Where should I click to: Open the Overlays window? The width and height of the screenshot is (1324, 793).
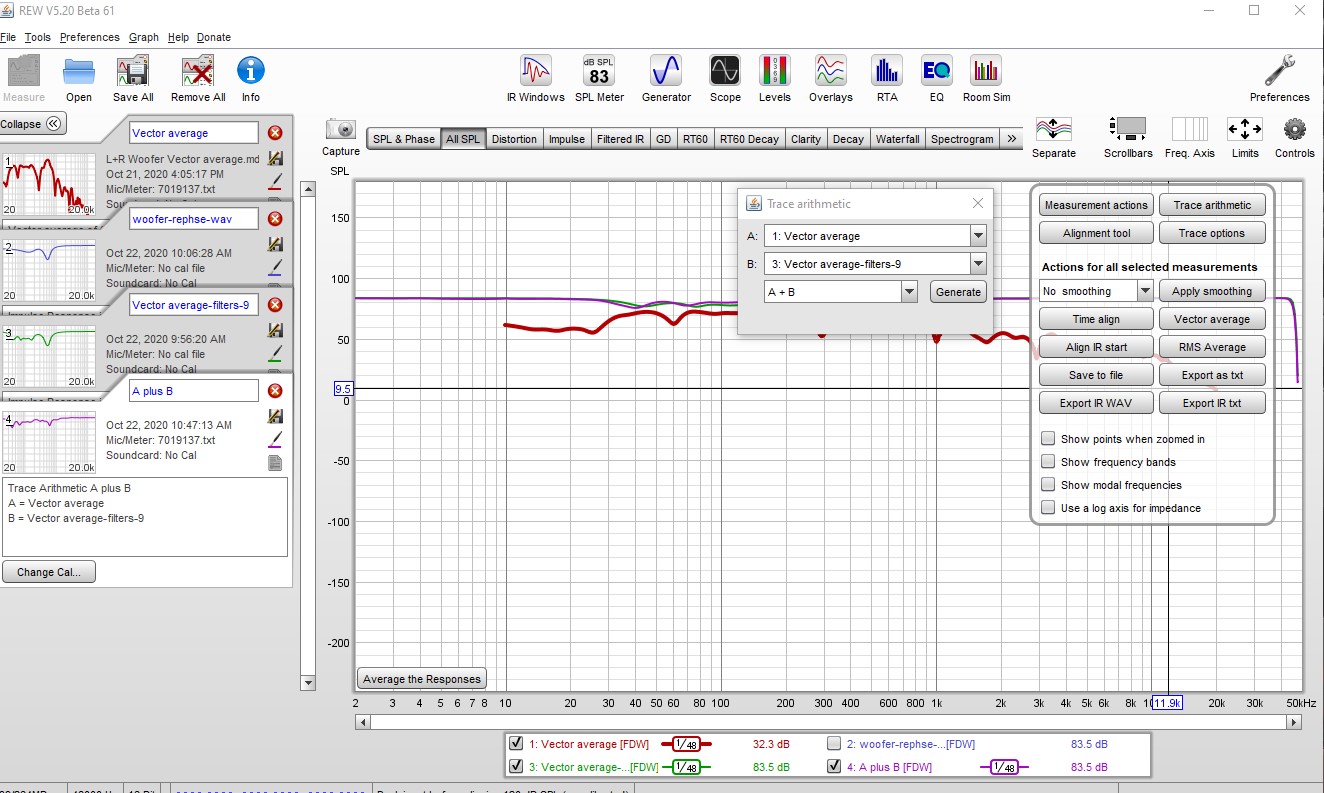coord(831,71)
